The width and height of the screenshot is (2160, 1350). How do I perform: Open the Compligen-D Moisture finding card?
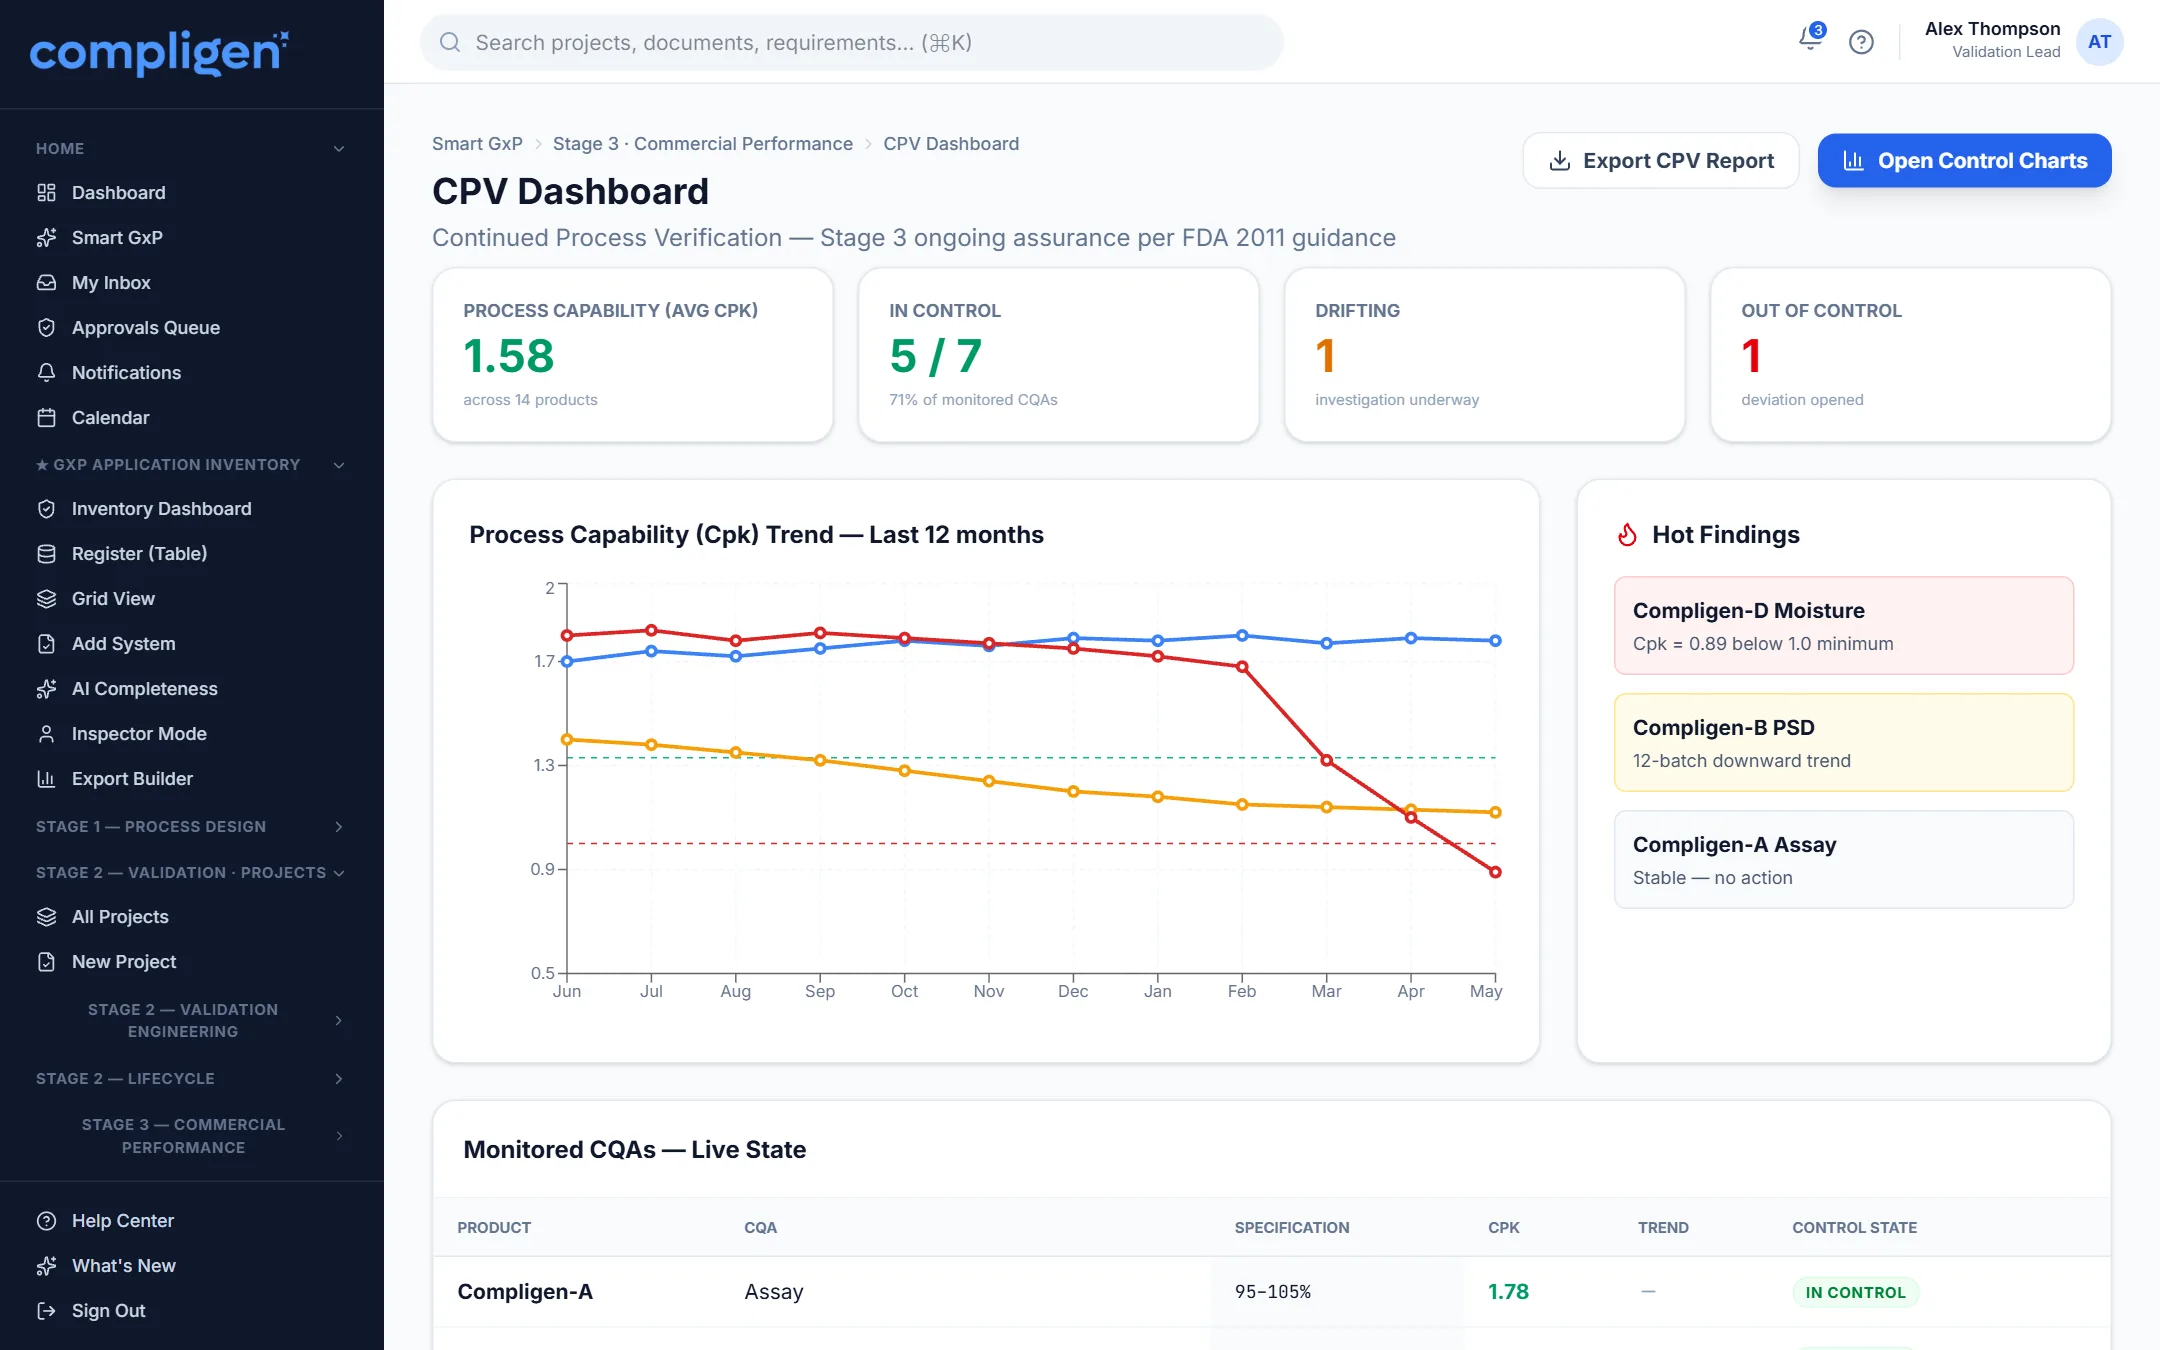pos(1843,625)
